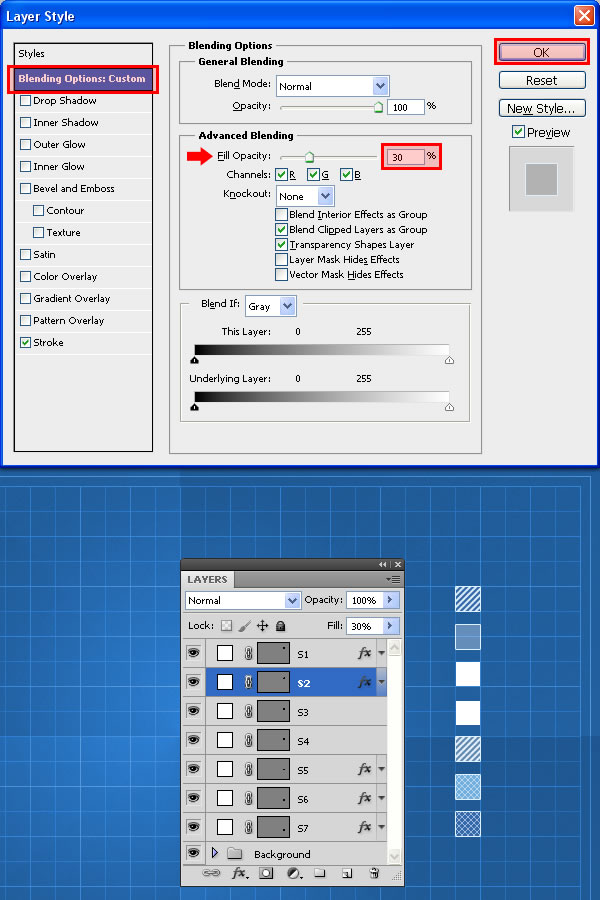This screenshot has height=900, width=600.
Task: Enable Outer Glow checkbox
Action: click(25, 145)
